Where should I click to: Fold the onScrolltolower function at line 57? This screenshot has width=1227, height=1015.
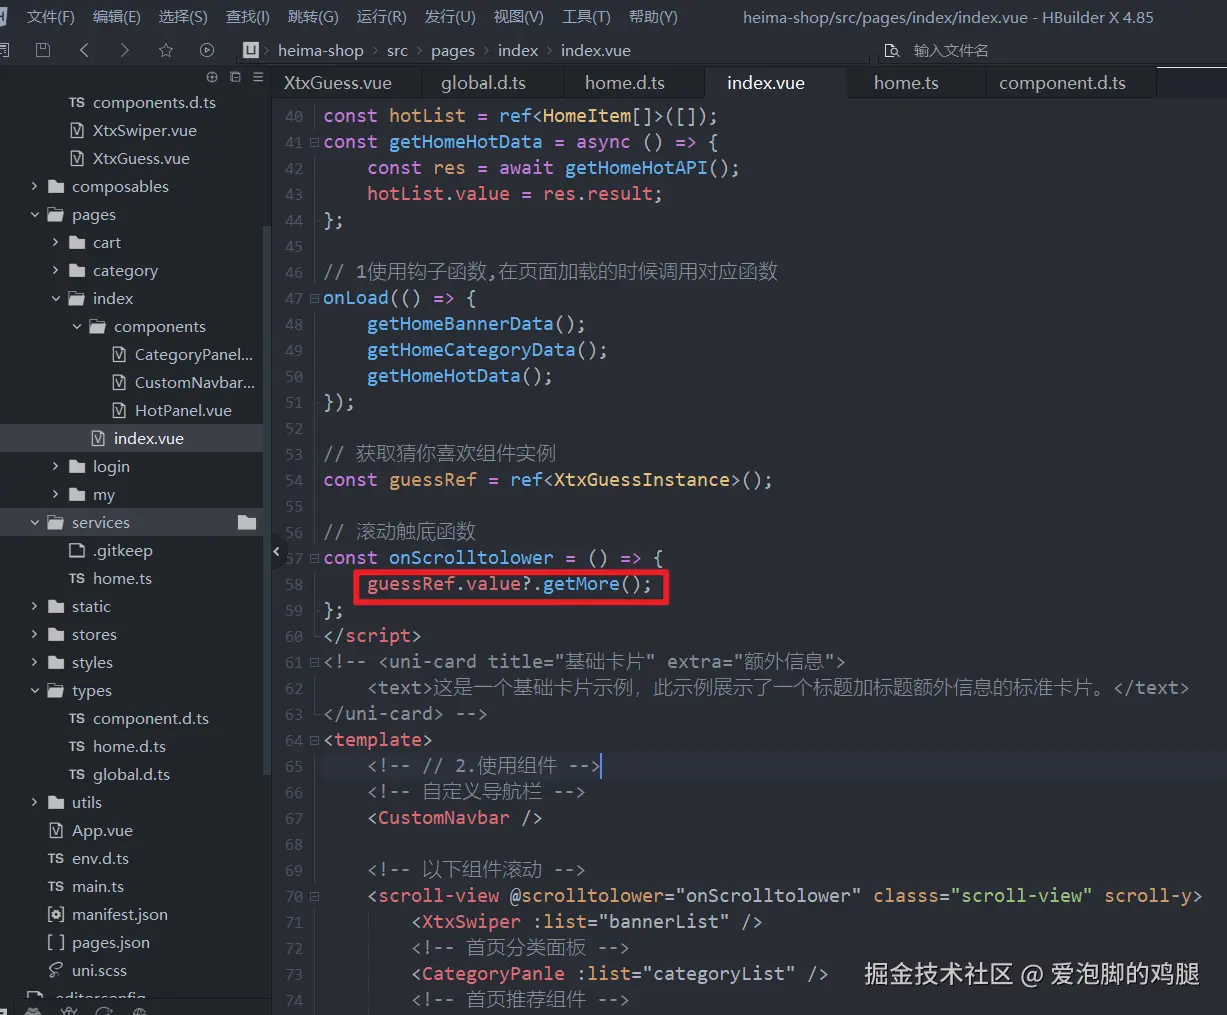(314, 558)
